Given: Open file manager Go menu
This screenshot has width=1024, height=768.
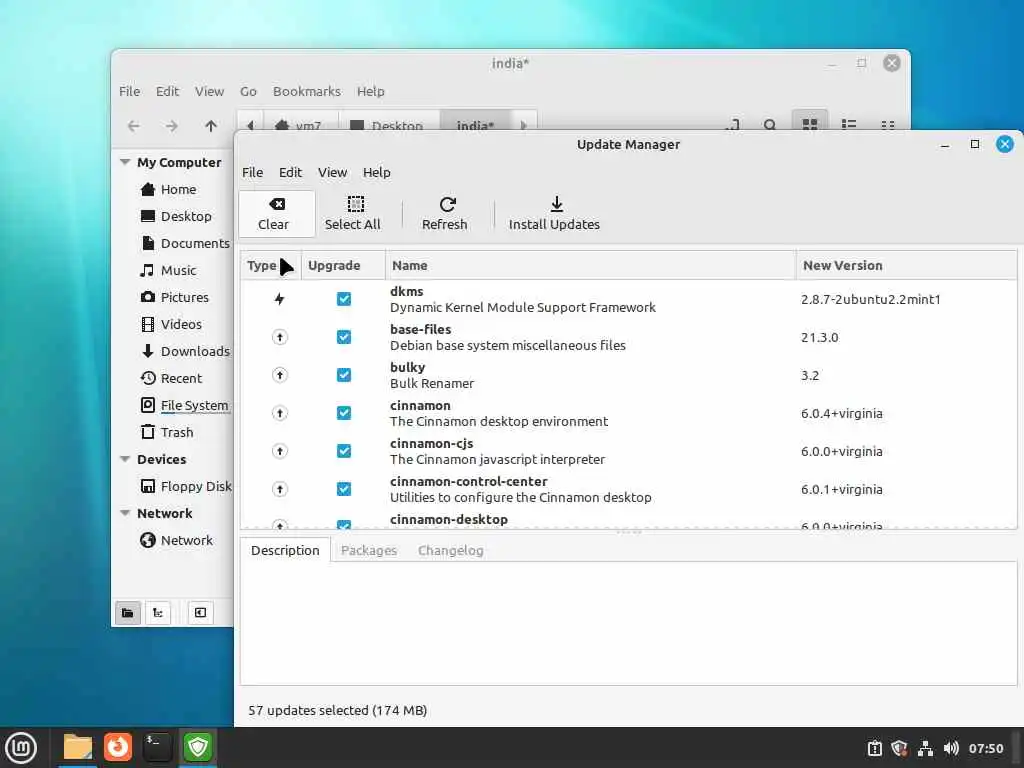Looking at the screenshot, I should [248, 91].
